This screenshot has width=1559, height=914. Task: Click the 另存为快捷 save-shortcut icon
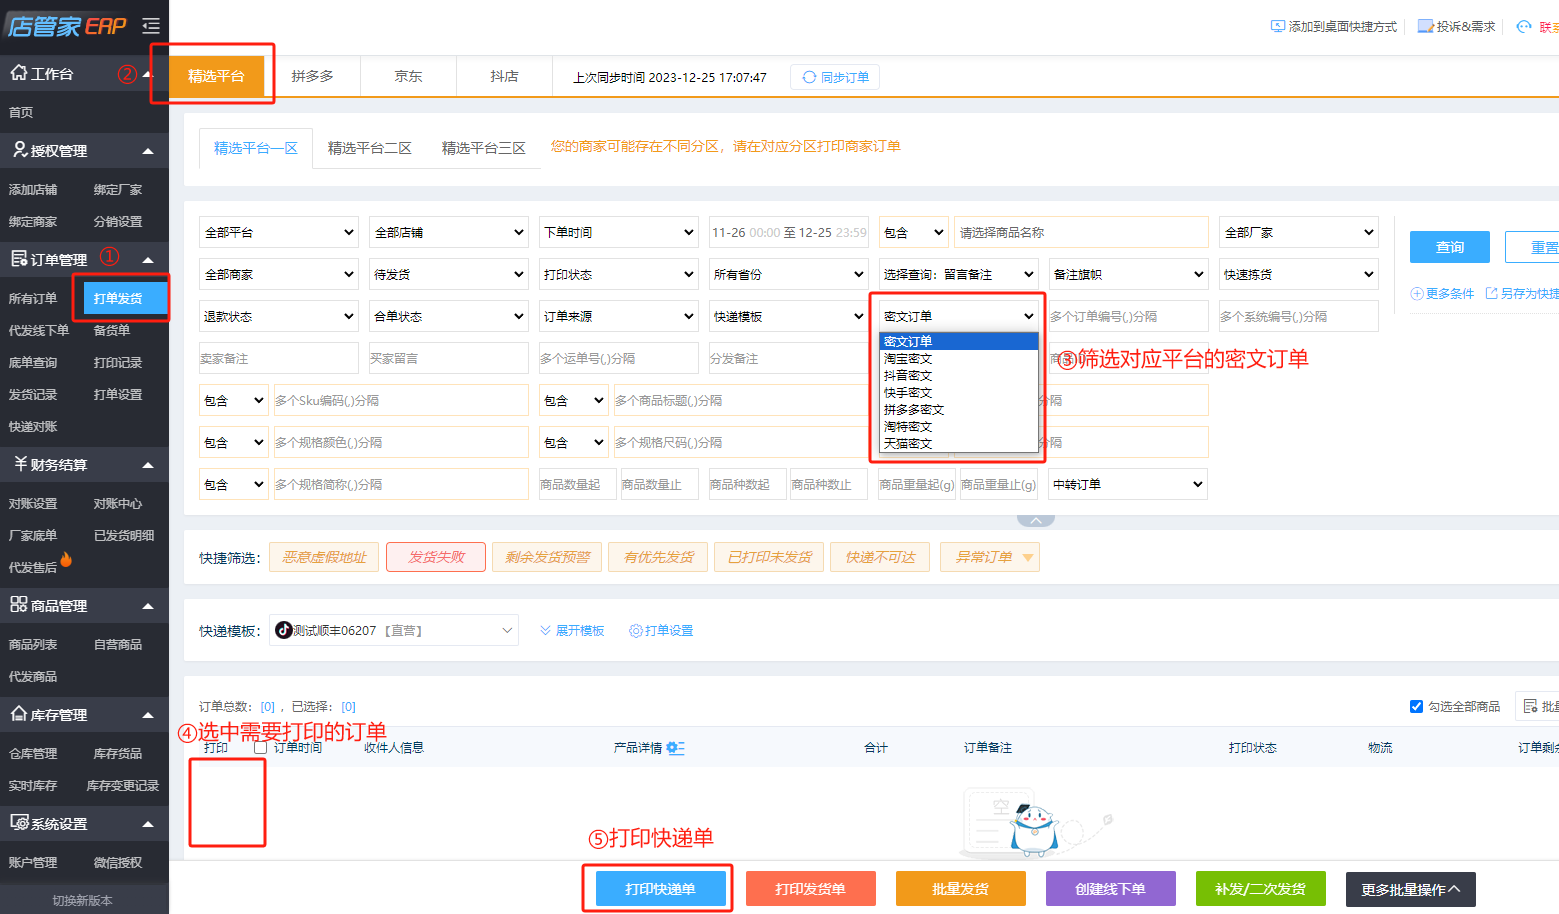pos(1492,293)
